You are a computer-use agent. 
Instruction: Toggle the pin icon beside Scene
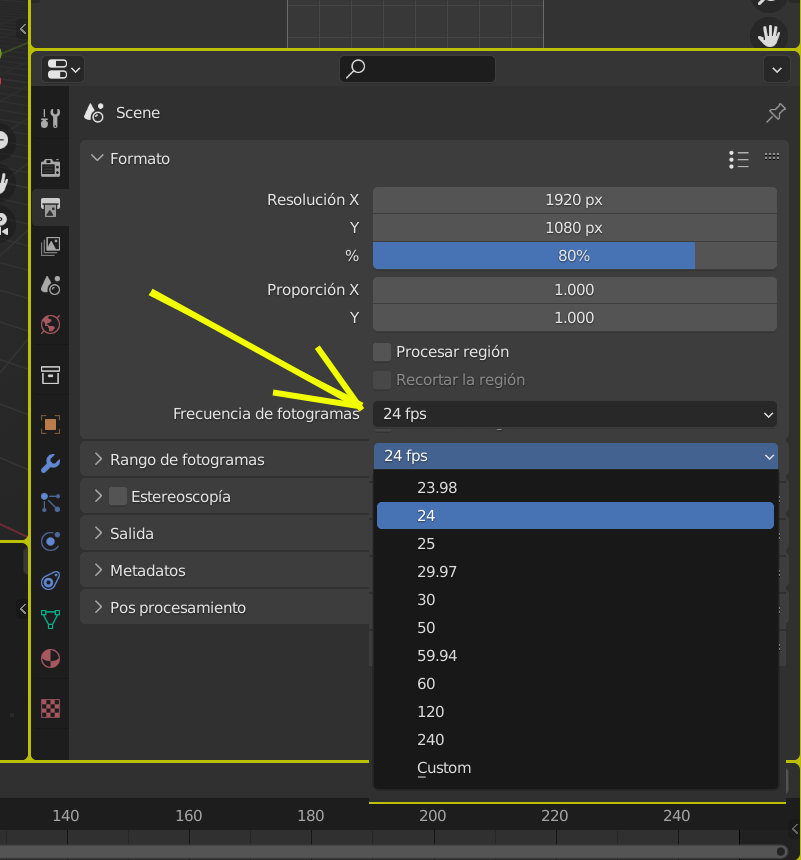pos(775,113)
